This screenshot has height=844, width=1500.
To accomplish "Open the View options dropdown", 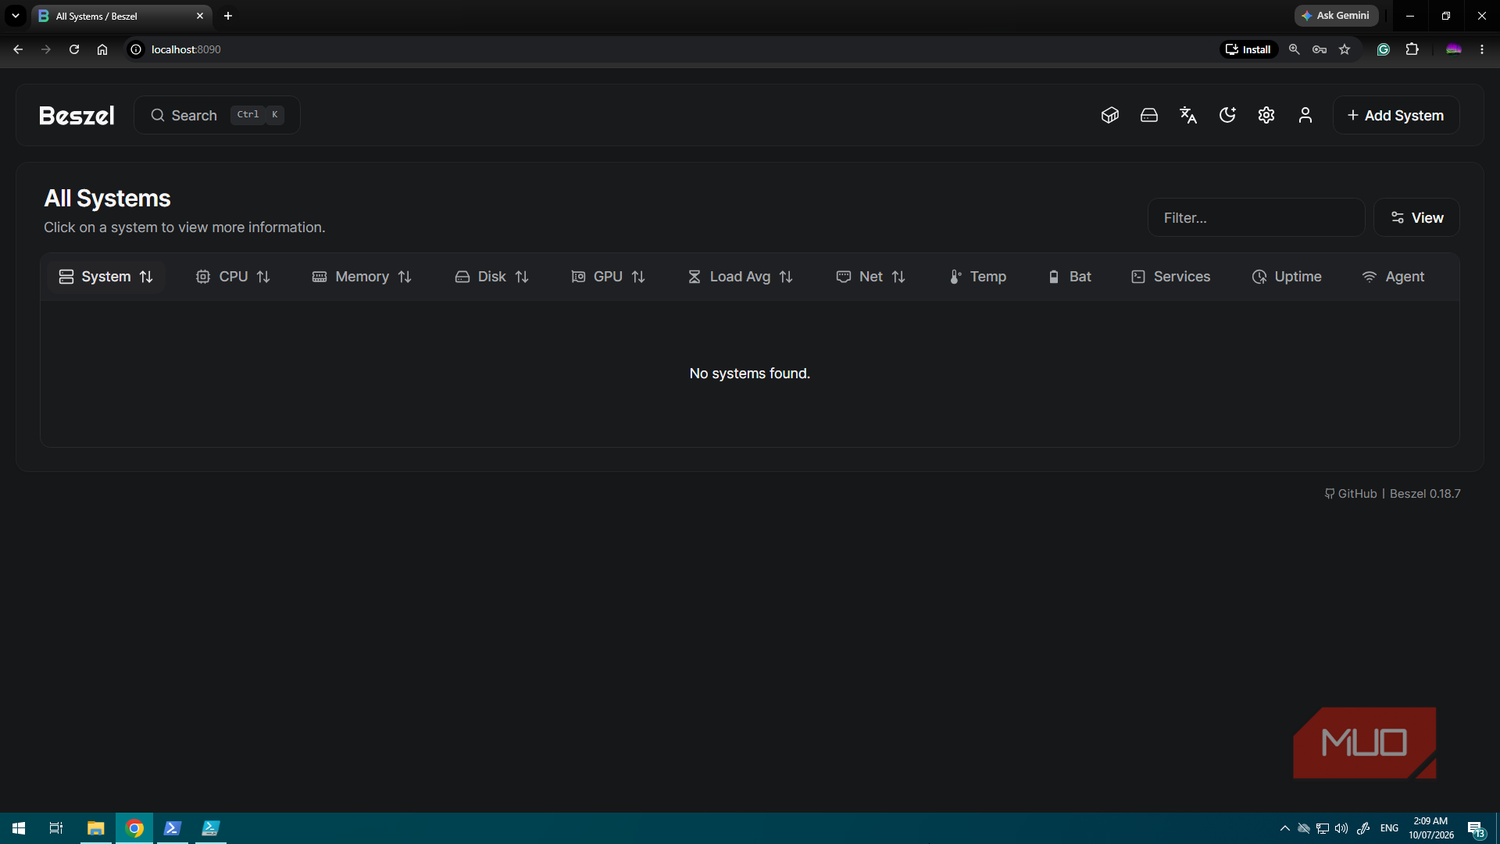I will (x=1416, y=217).
